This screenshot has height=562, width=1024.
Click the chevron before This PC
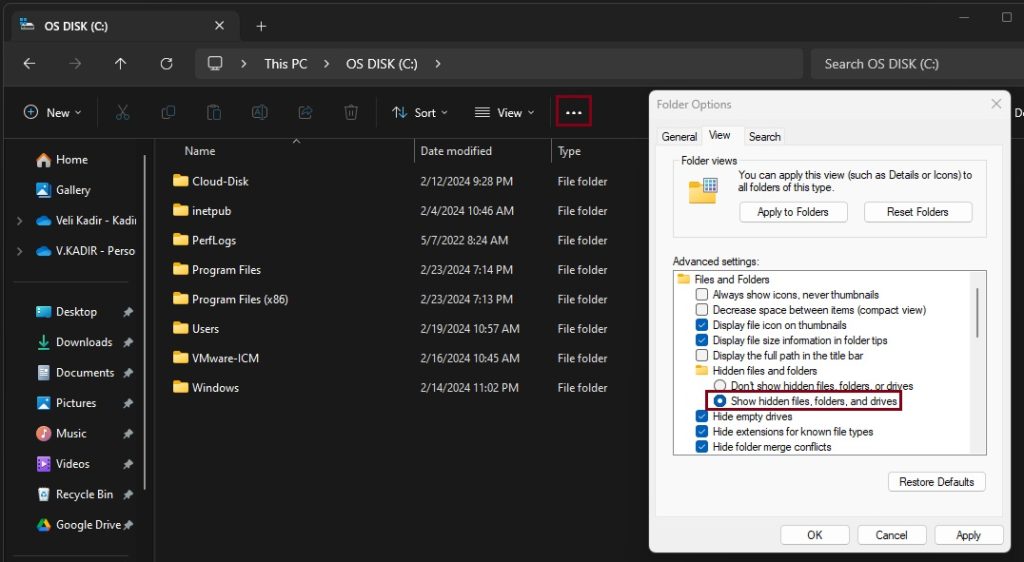click(x=244, y=63)
